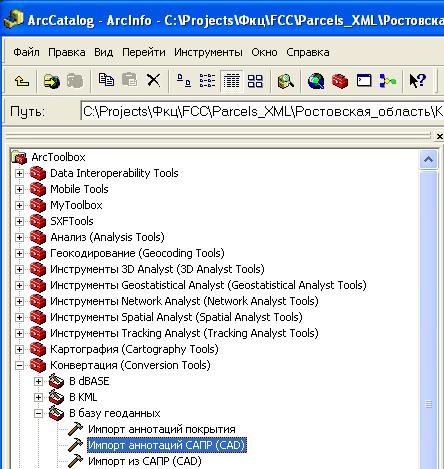Close the ArcToolbox panel with X

[439, 136]
